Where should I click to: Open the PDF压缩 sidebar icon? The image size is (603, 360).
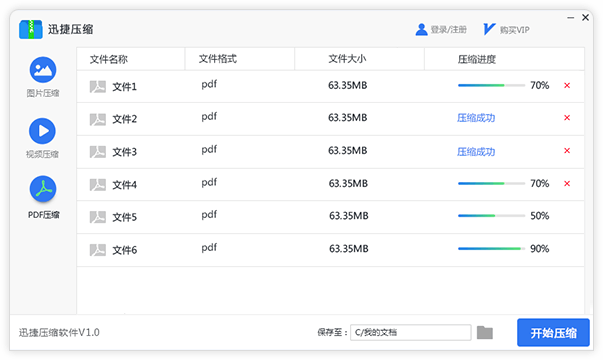click(x=43, y=189)
